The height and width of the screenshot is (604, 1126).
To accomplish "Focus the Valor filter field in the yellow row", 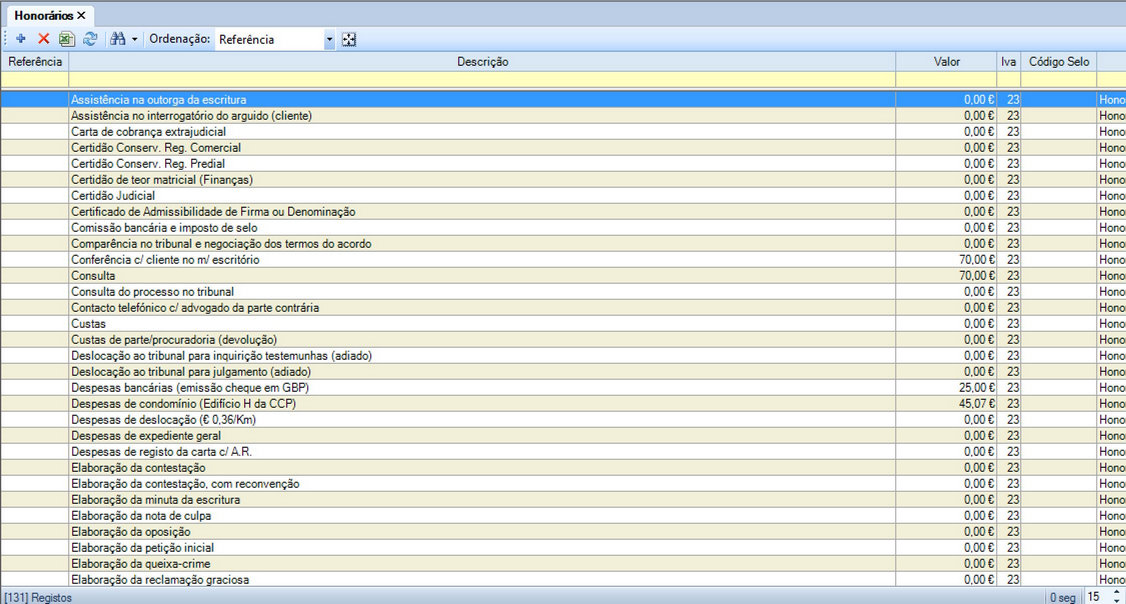I will point(946,79).
